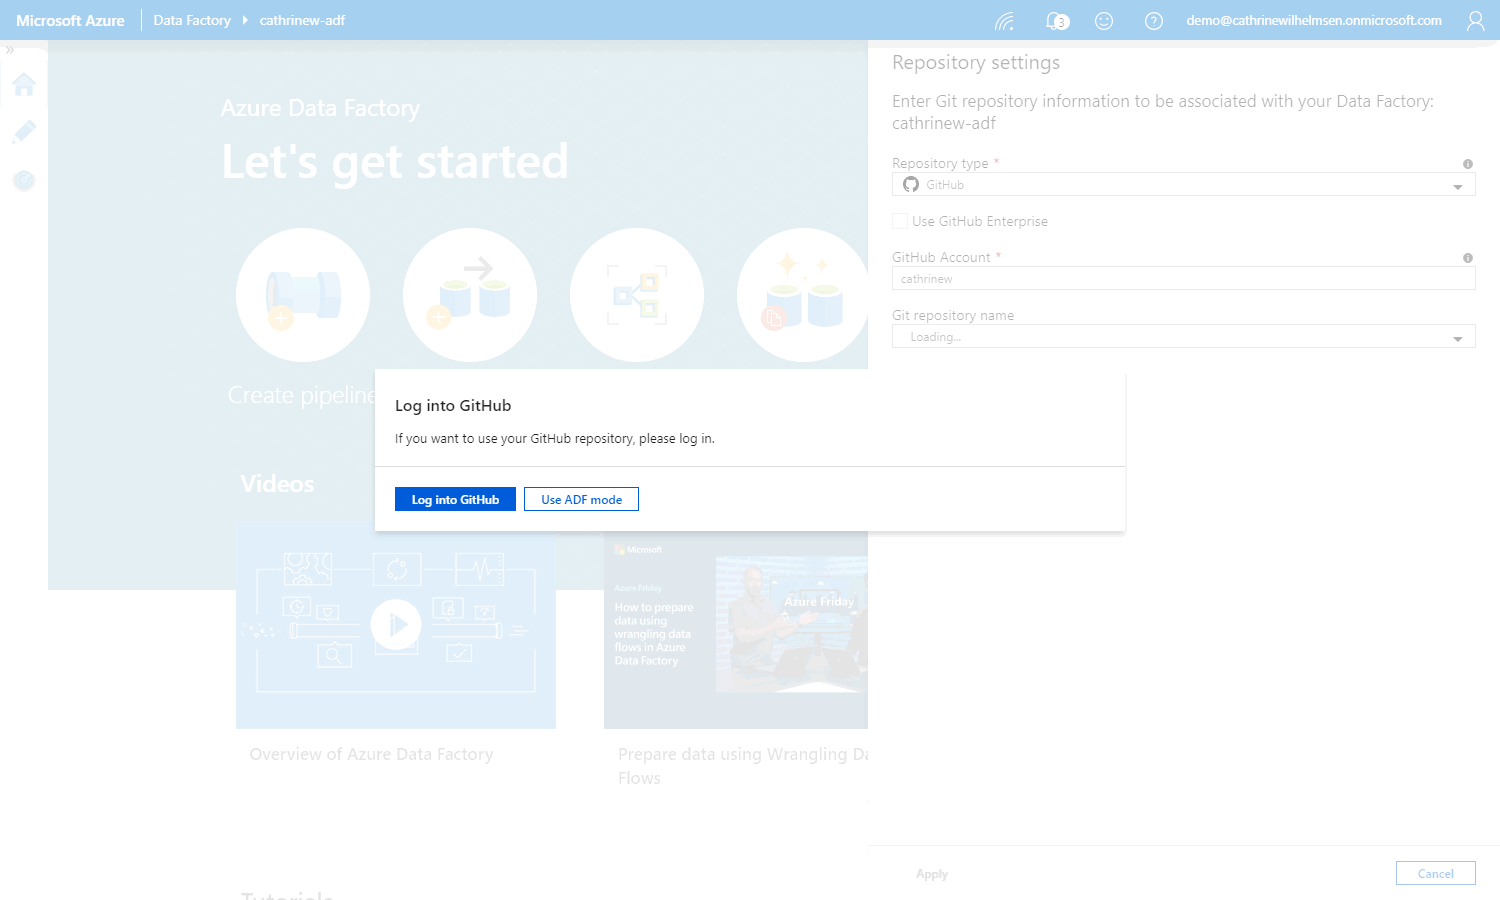Click the feedback smiley icon
The height and width of the screenshot is (900, 1500).
pyautogui.click(x=1104, y=21)
